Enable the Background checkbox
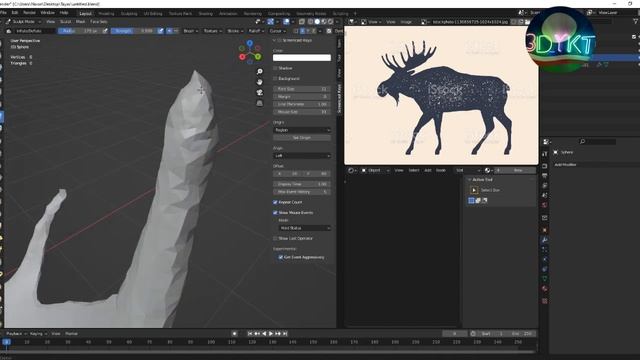 click(275, 78)
